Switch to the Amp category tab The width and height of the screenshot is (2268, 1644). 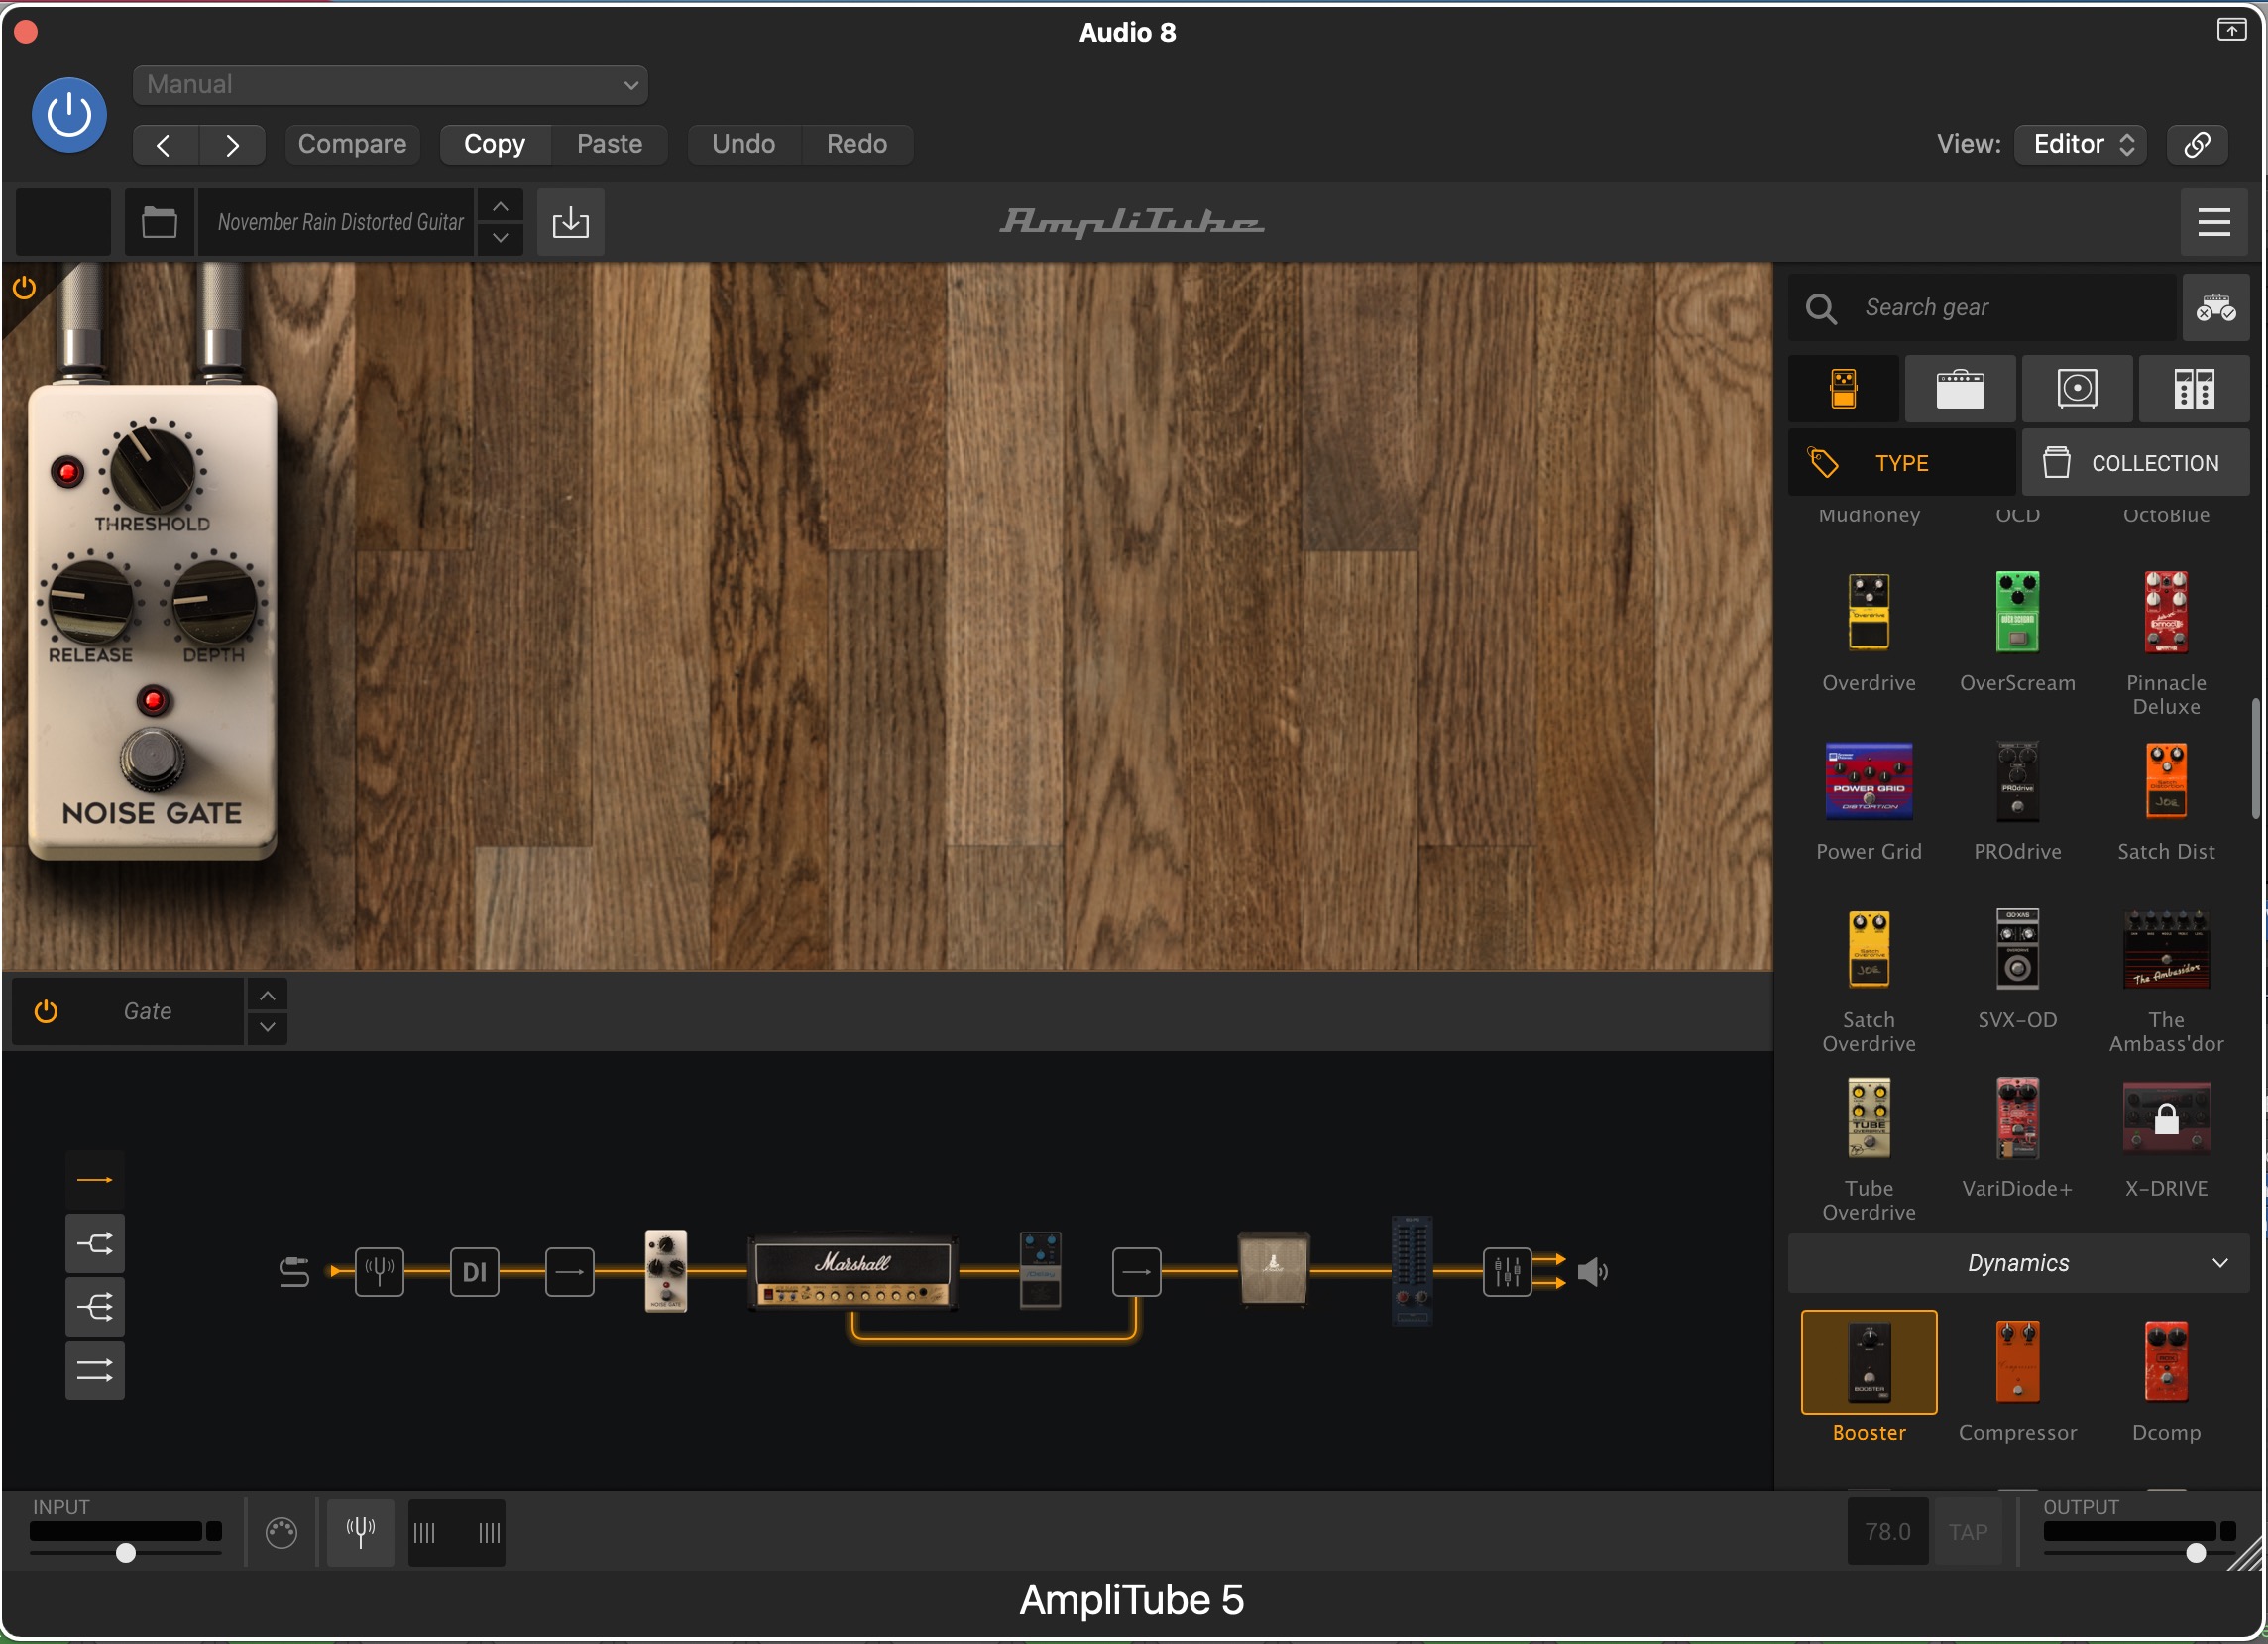coord(1960,389)
